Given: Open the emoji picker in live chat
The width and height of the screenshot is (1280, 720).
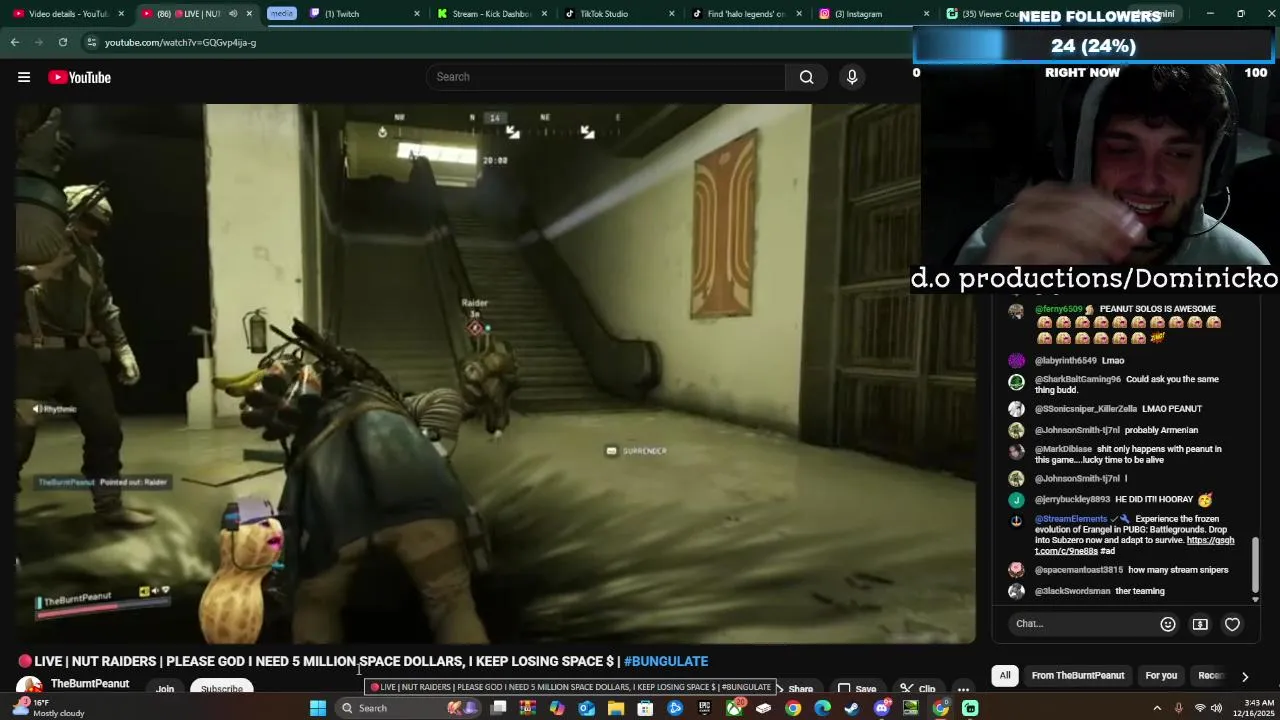Looking at the screenshot, I should 1167,624.
